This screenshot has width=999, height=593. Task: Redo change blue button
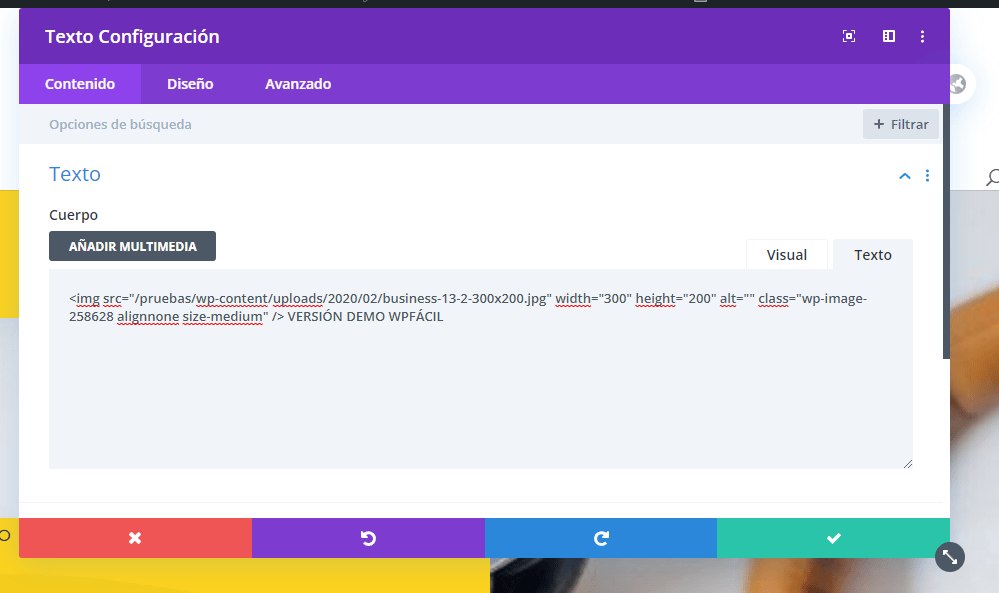[601, 538]
